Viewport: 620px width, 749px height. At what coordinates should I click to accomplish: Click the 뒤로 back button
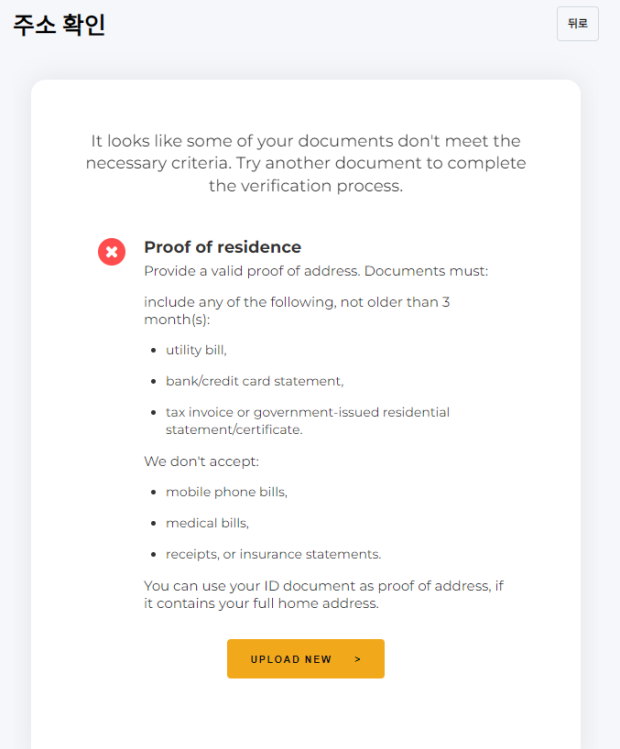(x=577, y=23)
